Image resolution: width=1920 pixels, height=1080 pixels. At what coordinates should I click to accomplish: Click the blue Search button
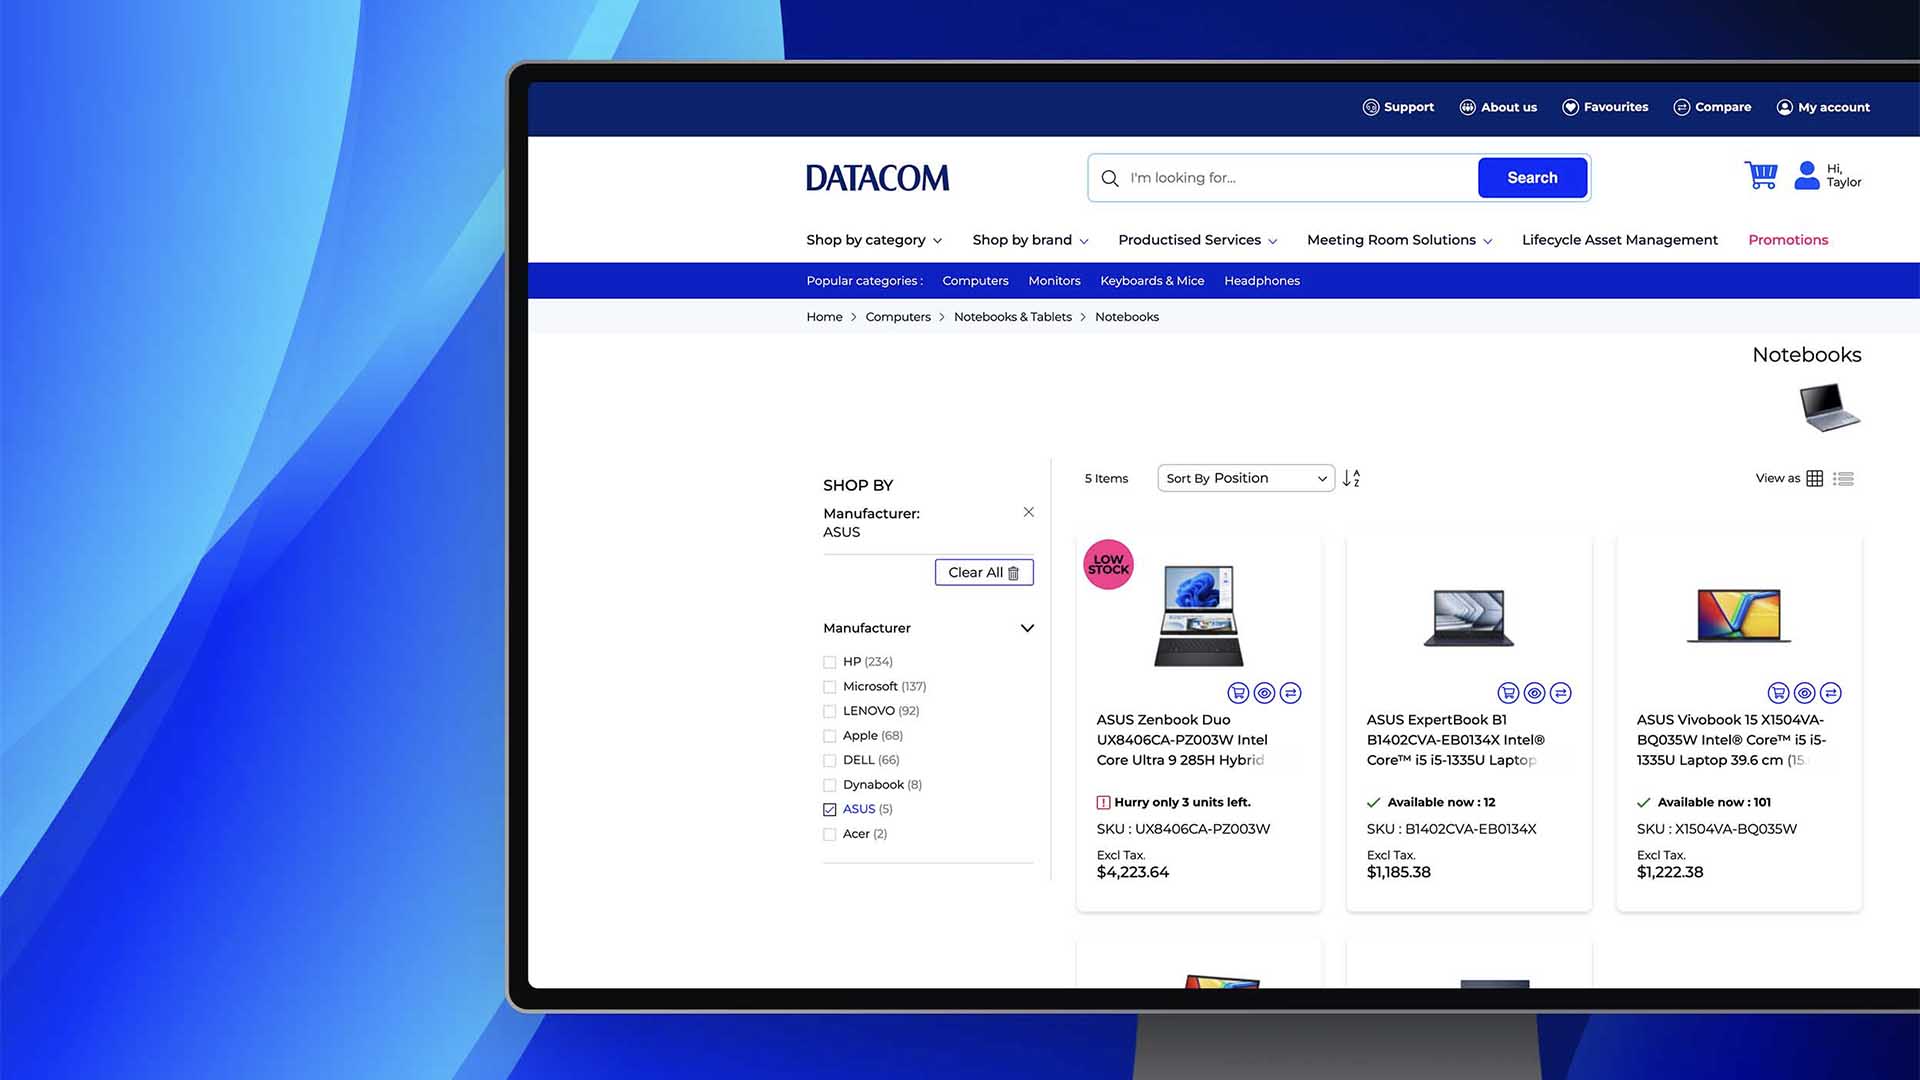click(1532, 178)
